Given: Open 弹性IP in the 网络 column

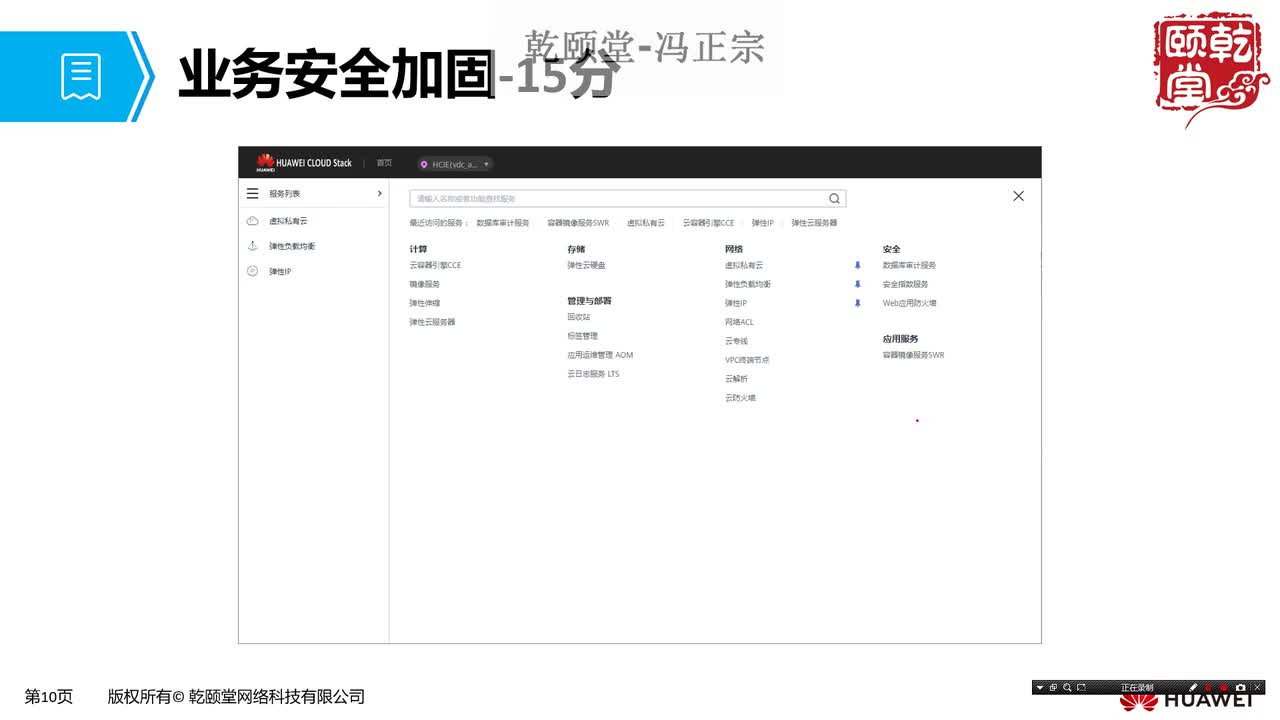Looking at the screenshot, I should pyautogui.click(x=736, y=303).
